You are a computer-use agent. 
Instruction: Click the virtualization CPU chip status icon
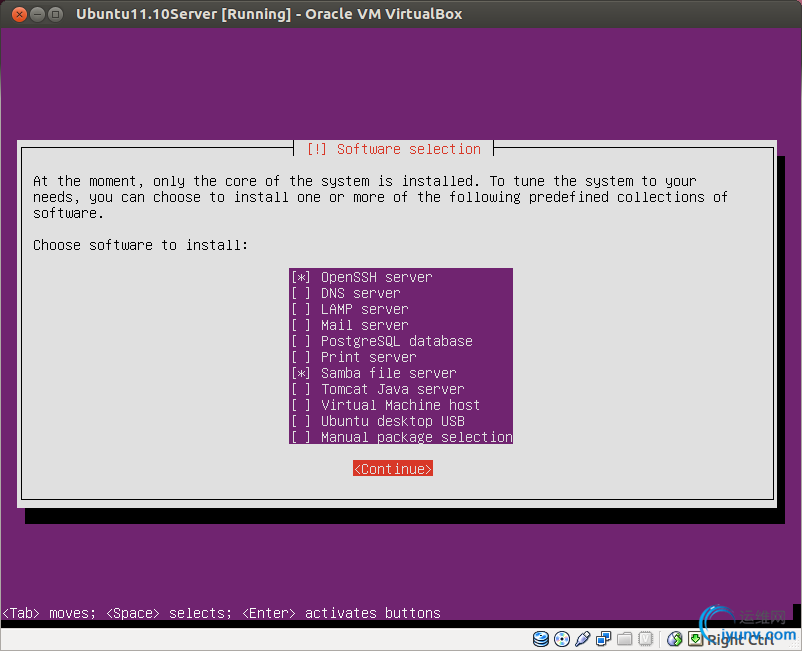645,639
